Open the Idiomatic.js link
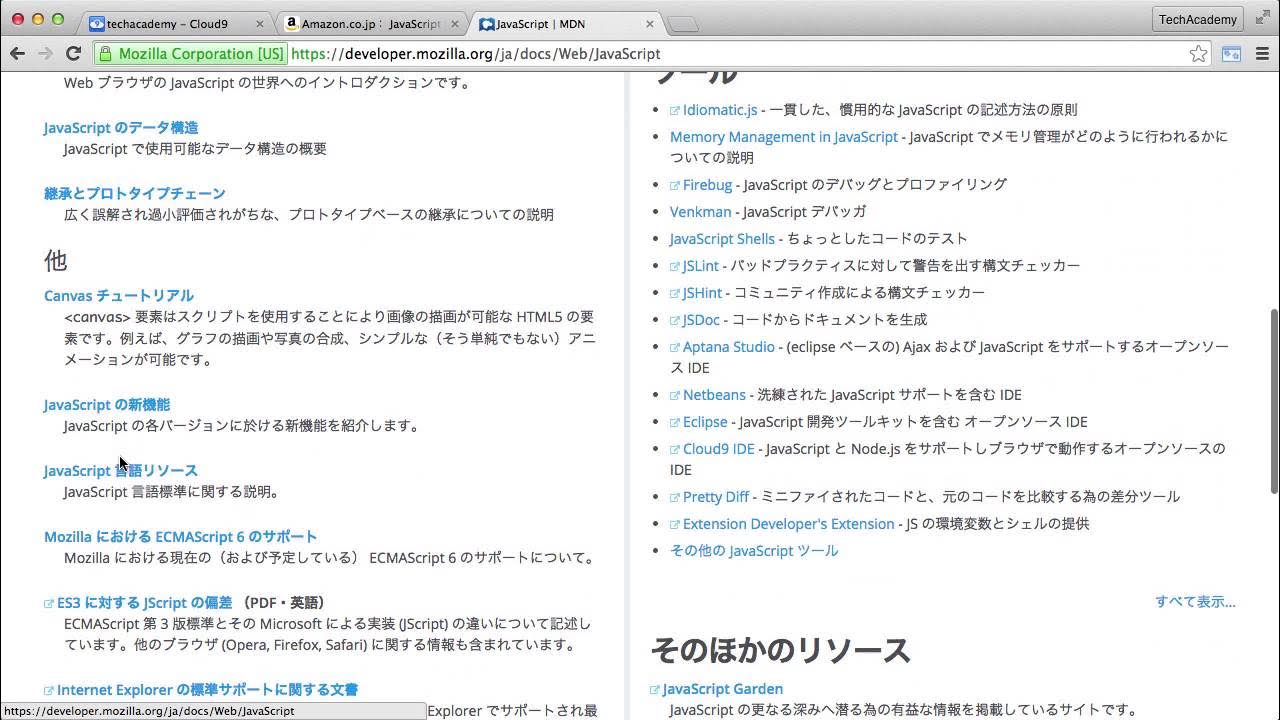1280x720 pixels. coord(720,110)
